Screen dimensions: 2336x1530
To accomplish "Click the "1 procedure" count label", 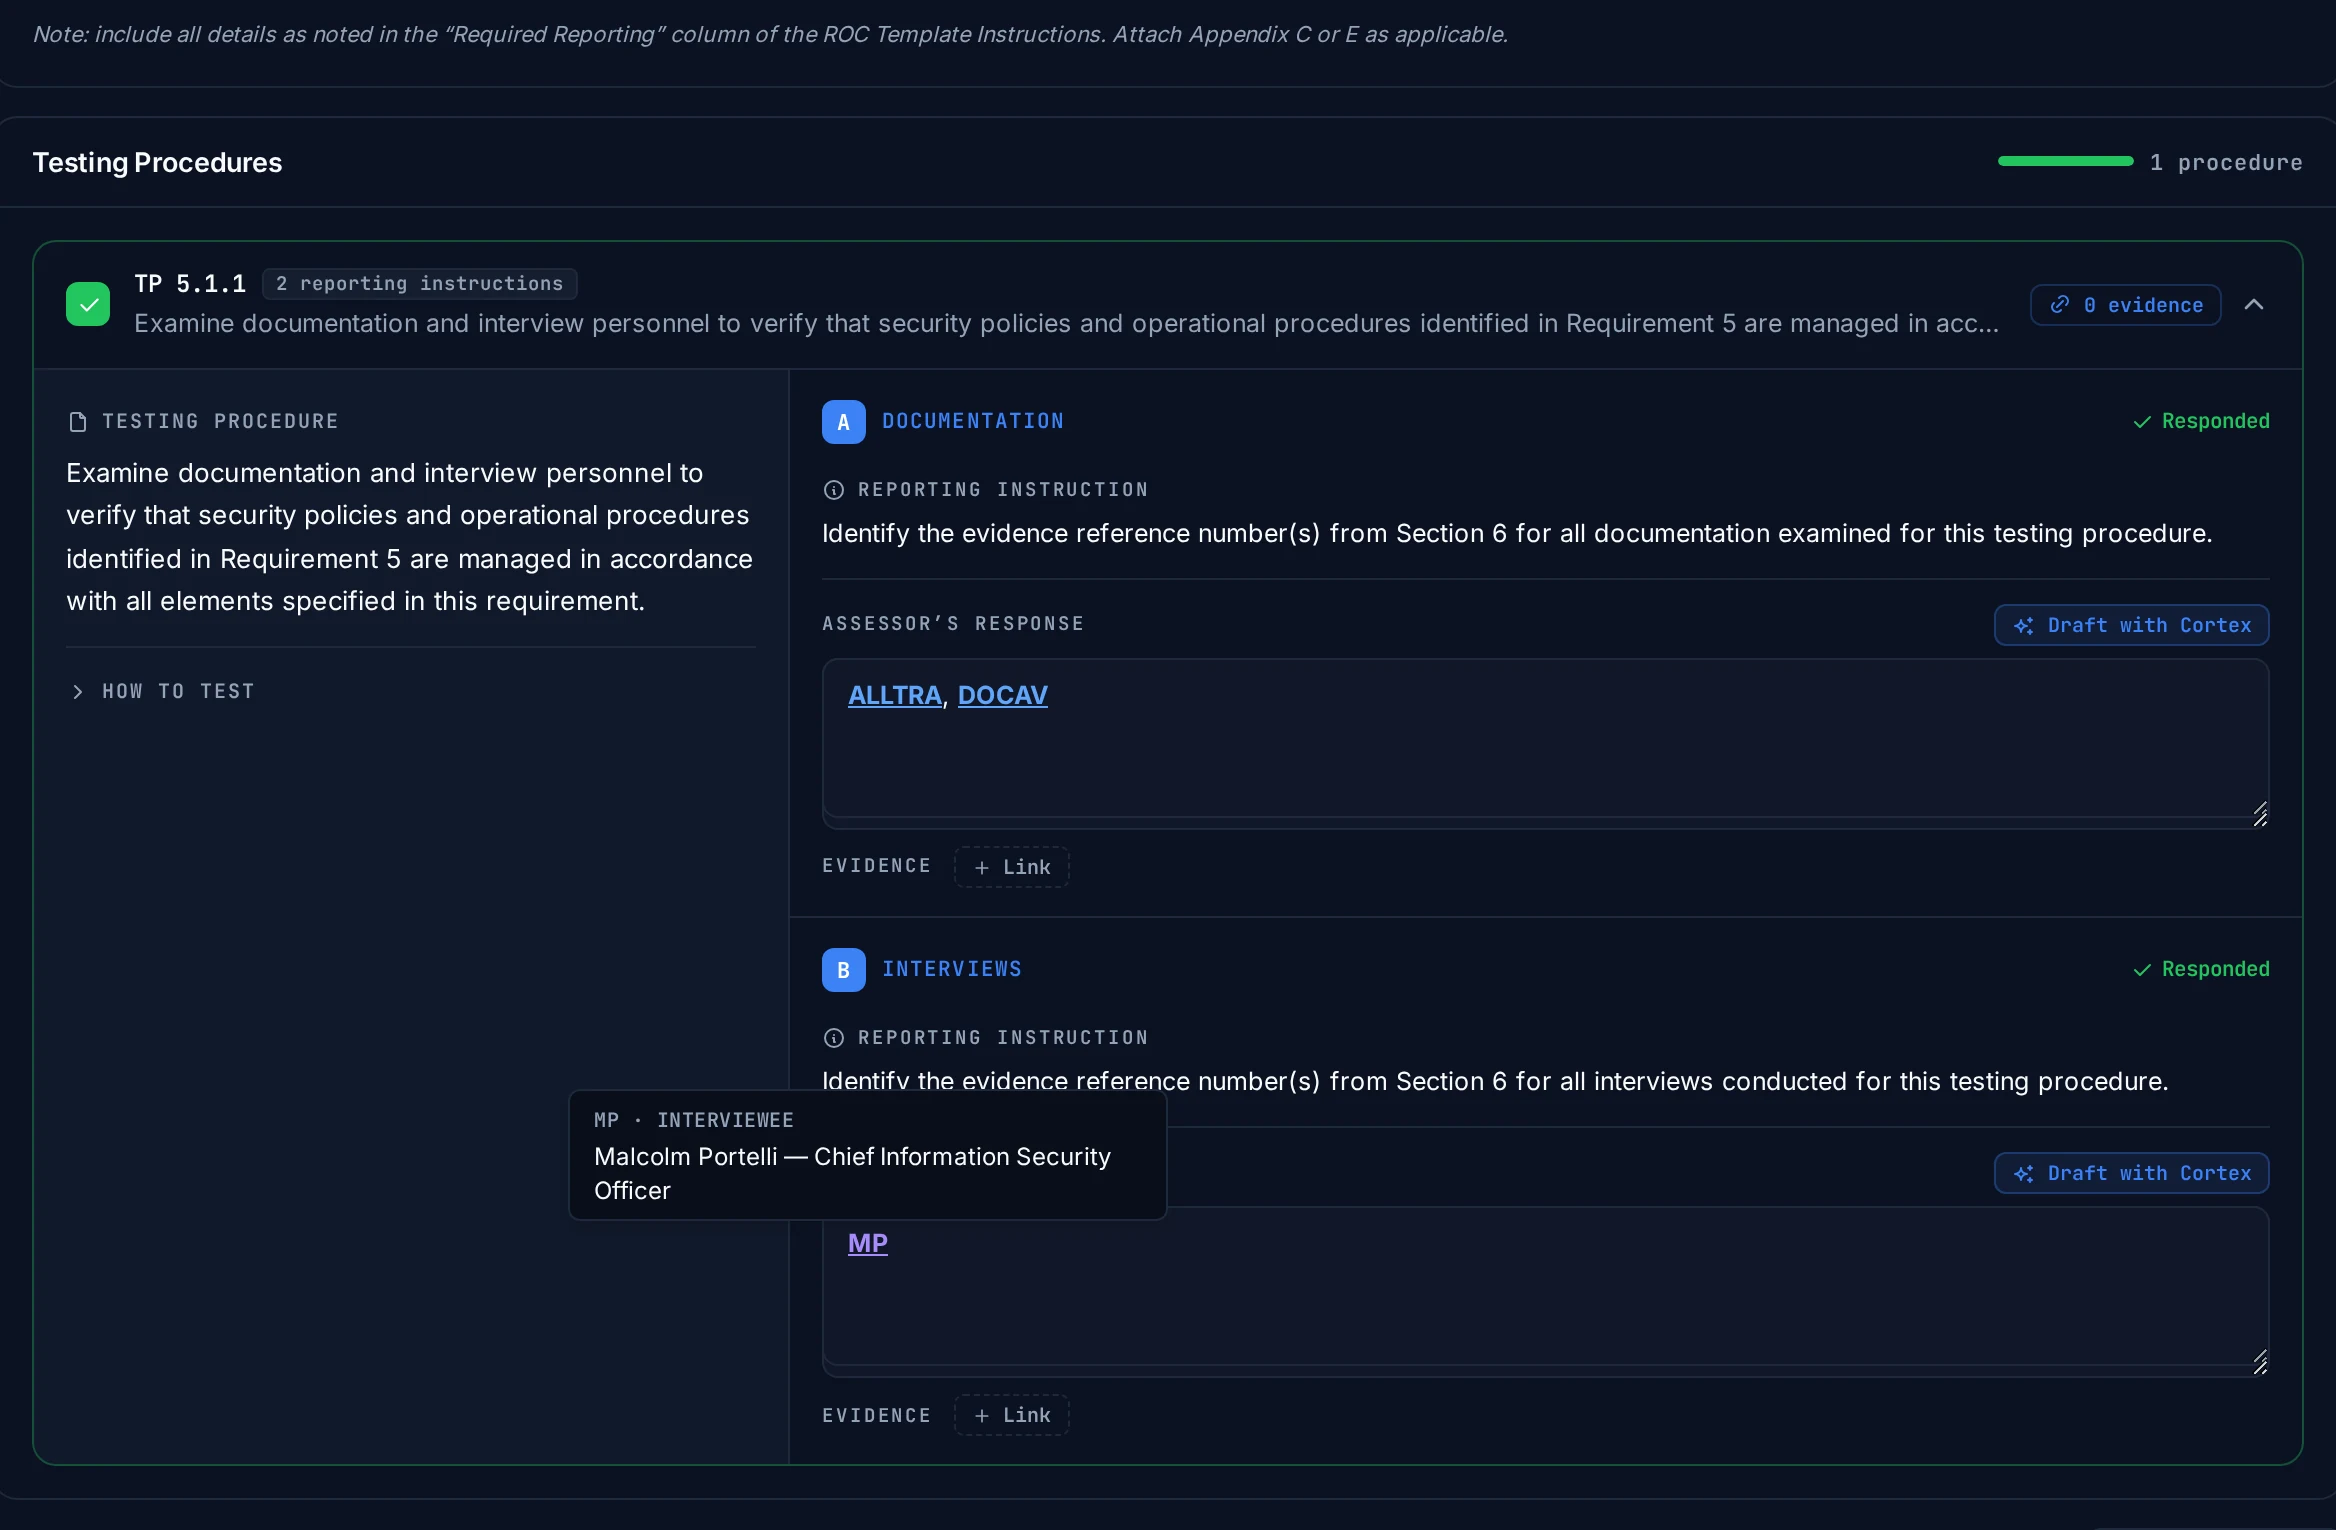I will [2226, 162].
